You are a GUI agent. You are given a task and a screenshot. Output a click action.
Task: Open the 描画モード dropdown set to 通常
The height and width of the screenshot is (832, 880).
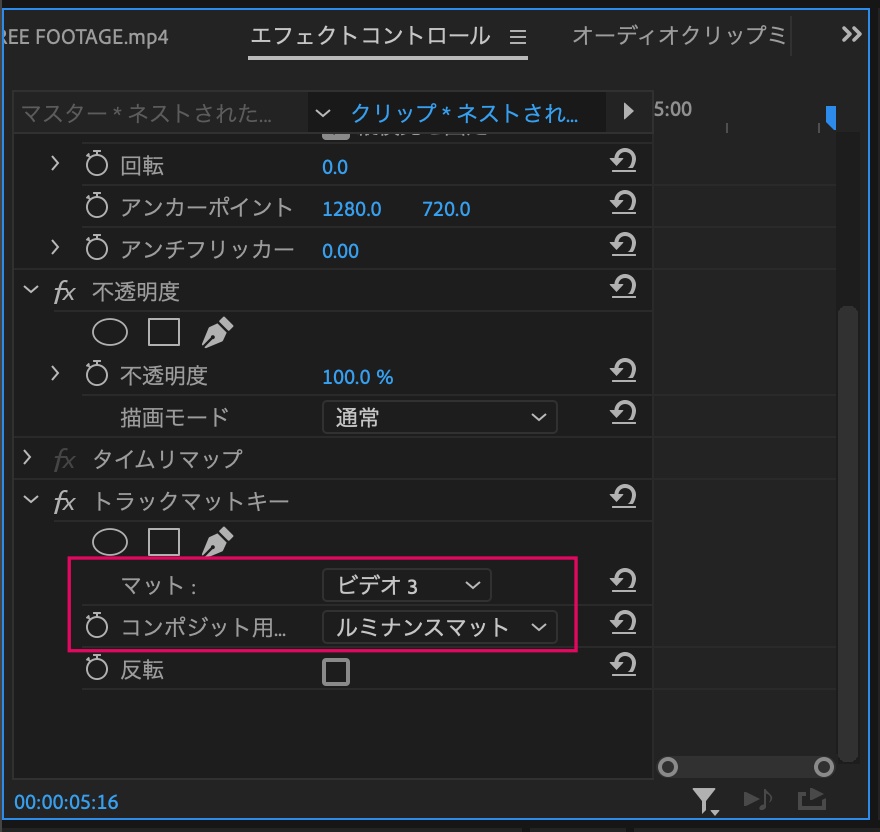(439, 417)
